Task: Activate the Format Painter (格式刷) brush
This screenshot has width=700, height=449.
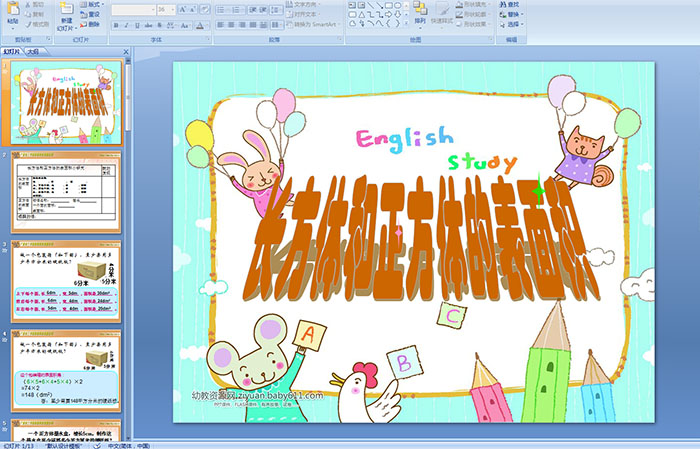Action: click(28, 24)
